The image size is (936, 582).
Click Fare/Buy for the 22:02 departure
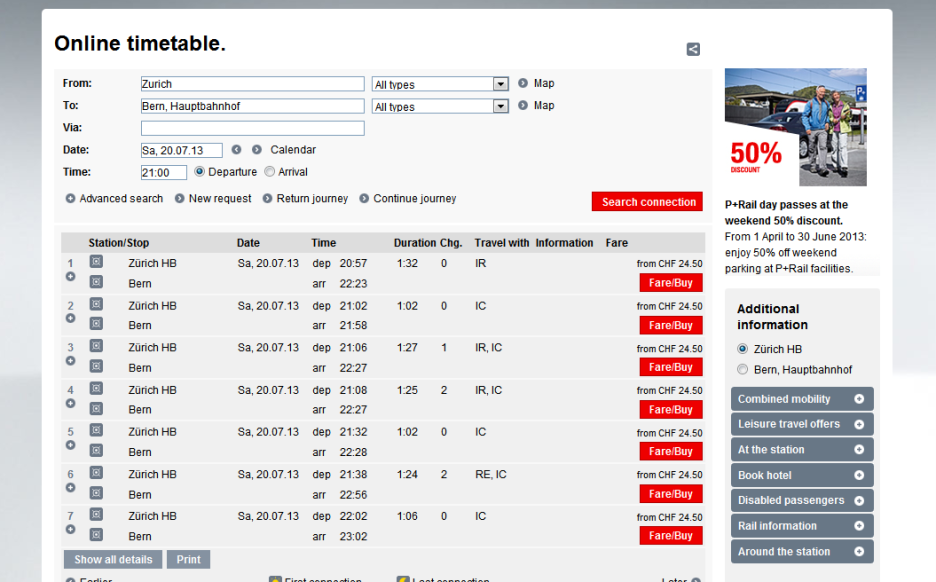pos(671,535)
